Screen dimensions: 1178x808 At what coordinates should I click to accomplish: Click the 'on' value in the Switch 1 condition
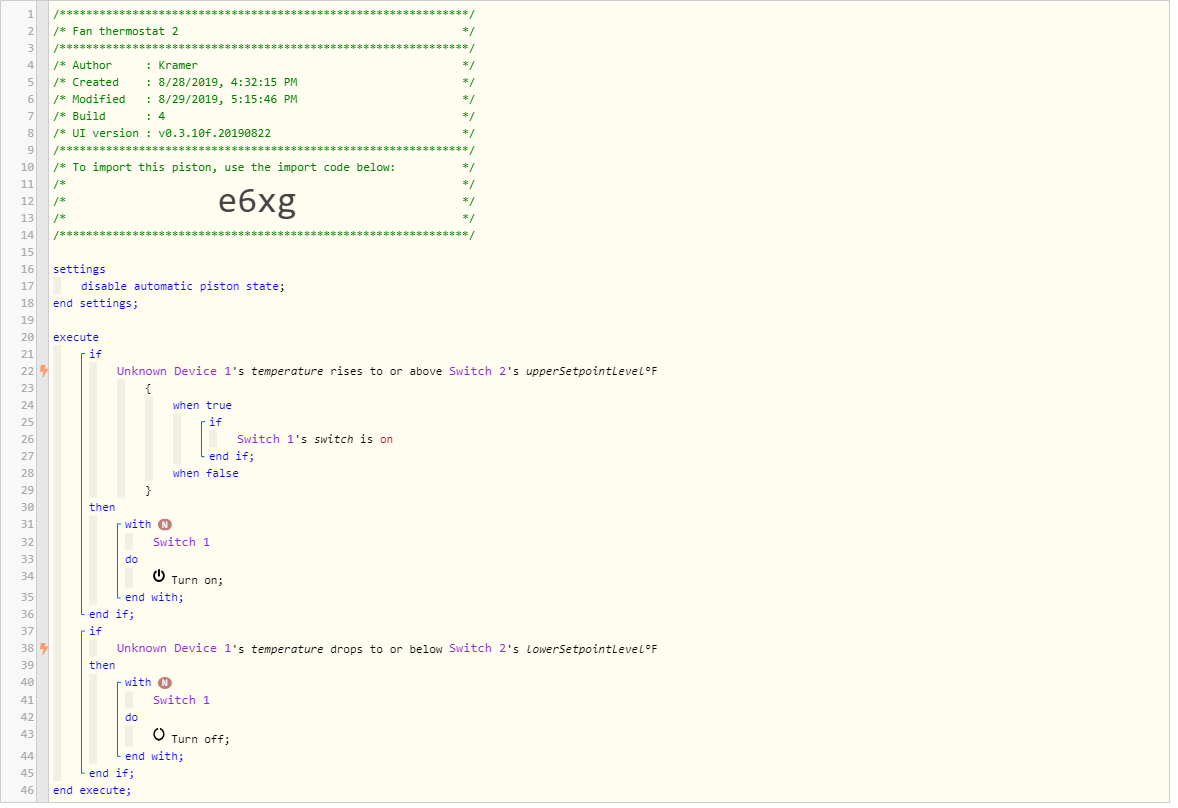386,439
